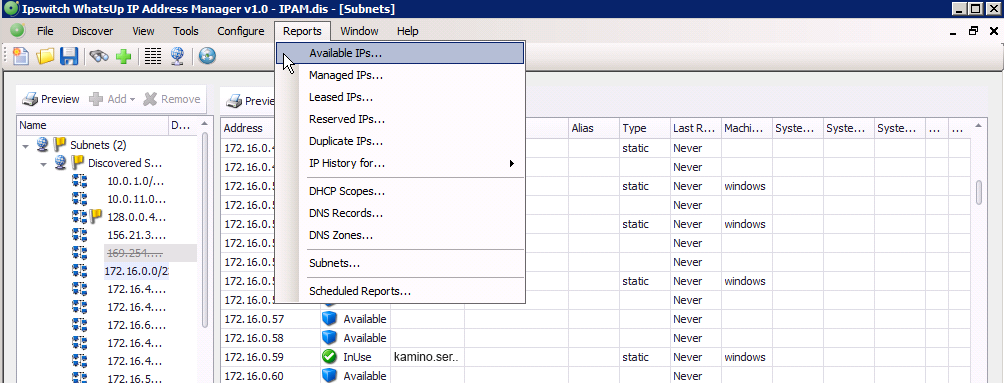1004x383 pixels.
Task: Open the Help menu
Action: [407, 31]
